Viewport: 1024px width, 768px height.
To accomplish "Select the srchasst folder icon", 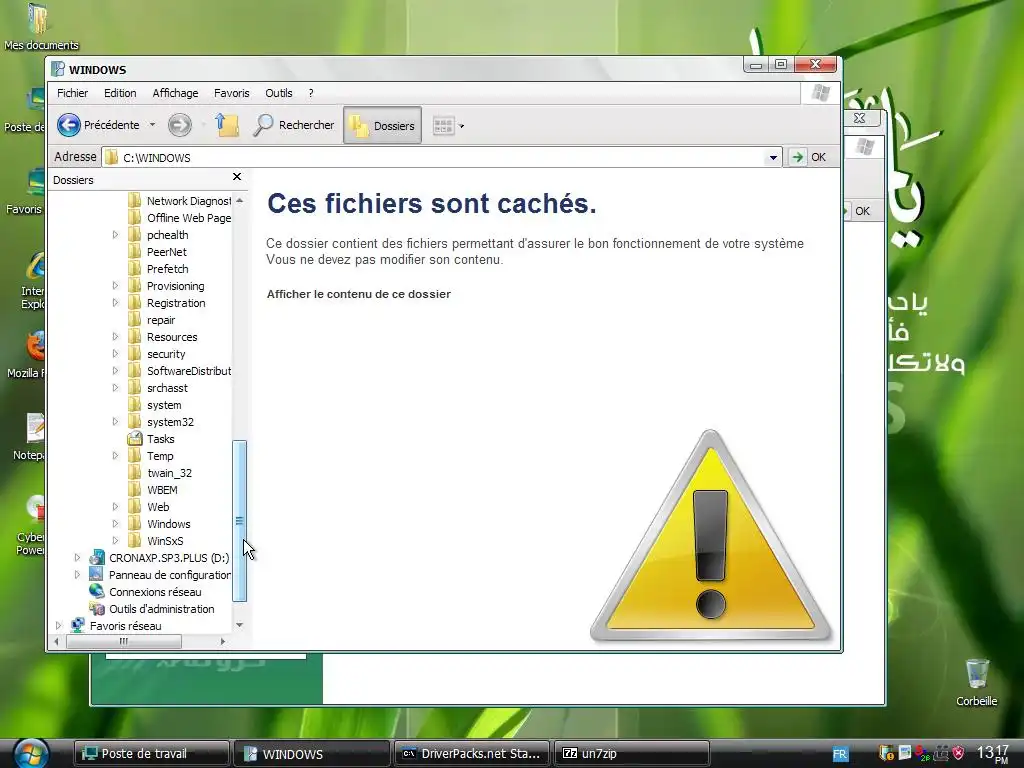I will click(135, 387).
